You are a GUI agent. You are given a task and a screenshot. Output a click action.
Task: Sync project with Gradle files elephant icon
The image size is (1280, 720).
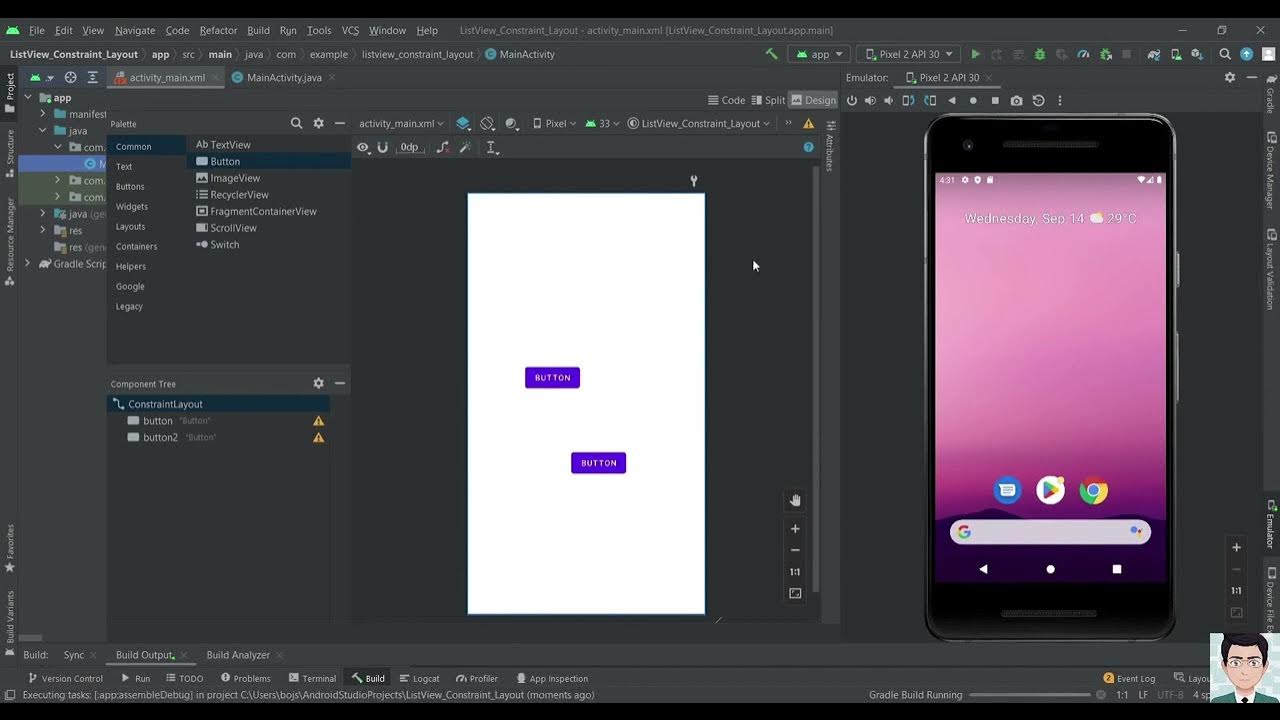[1154, 54]
